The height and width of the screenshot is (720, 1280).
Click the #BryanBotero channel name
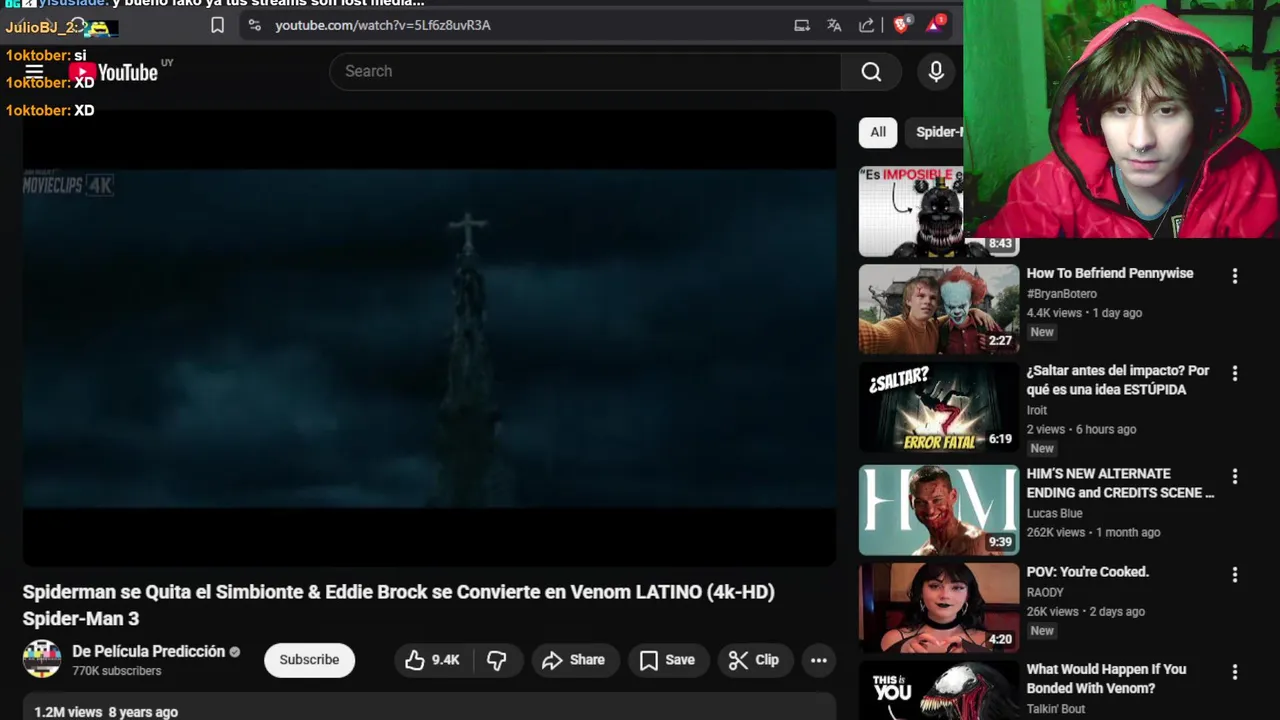(x=1061, y=294)
